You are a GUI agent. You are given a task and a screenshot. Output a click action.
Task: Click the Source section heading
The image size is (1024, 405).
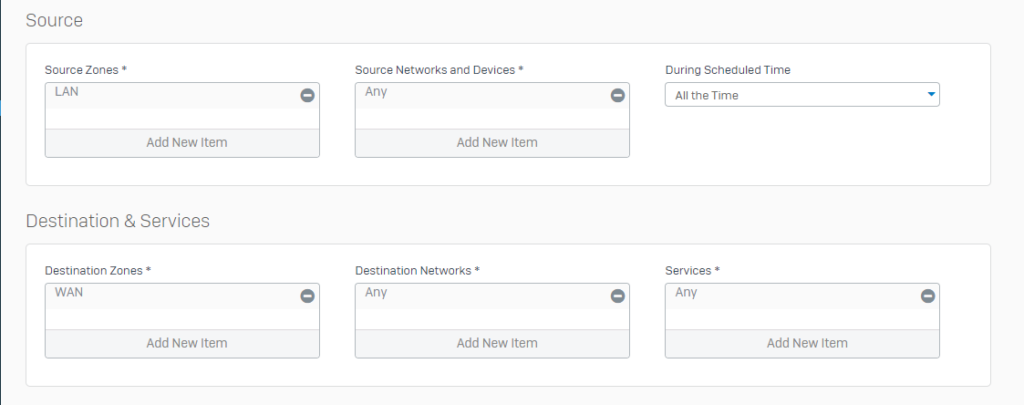[x=54, y=20]
